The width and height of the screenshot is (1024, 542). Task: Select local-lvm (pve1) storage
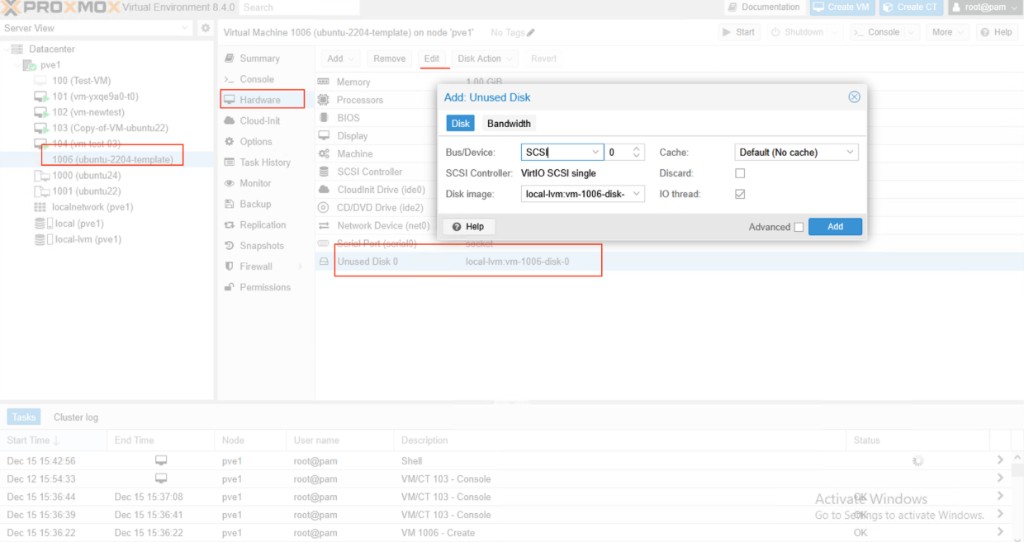pos(88,239)
